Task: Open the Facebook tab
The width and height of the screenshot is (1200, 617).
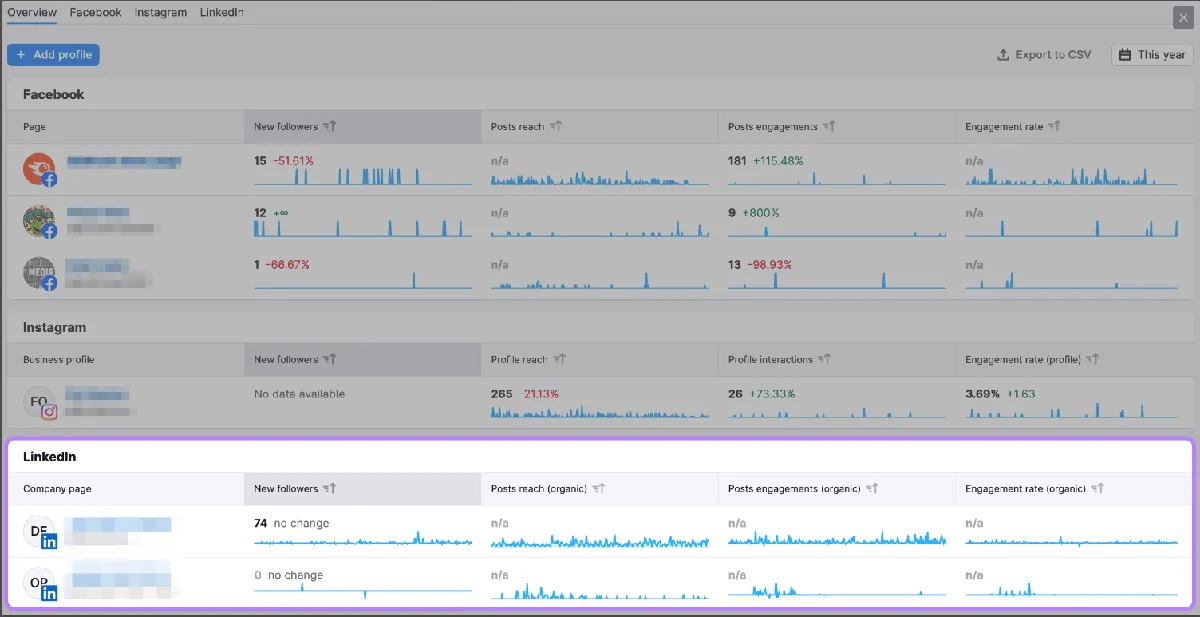Action: click(x=96, y=13)
